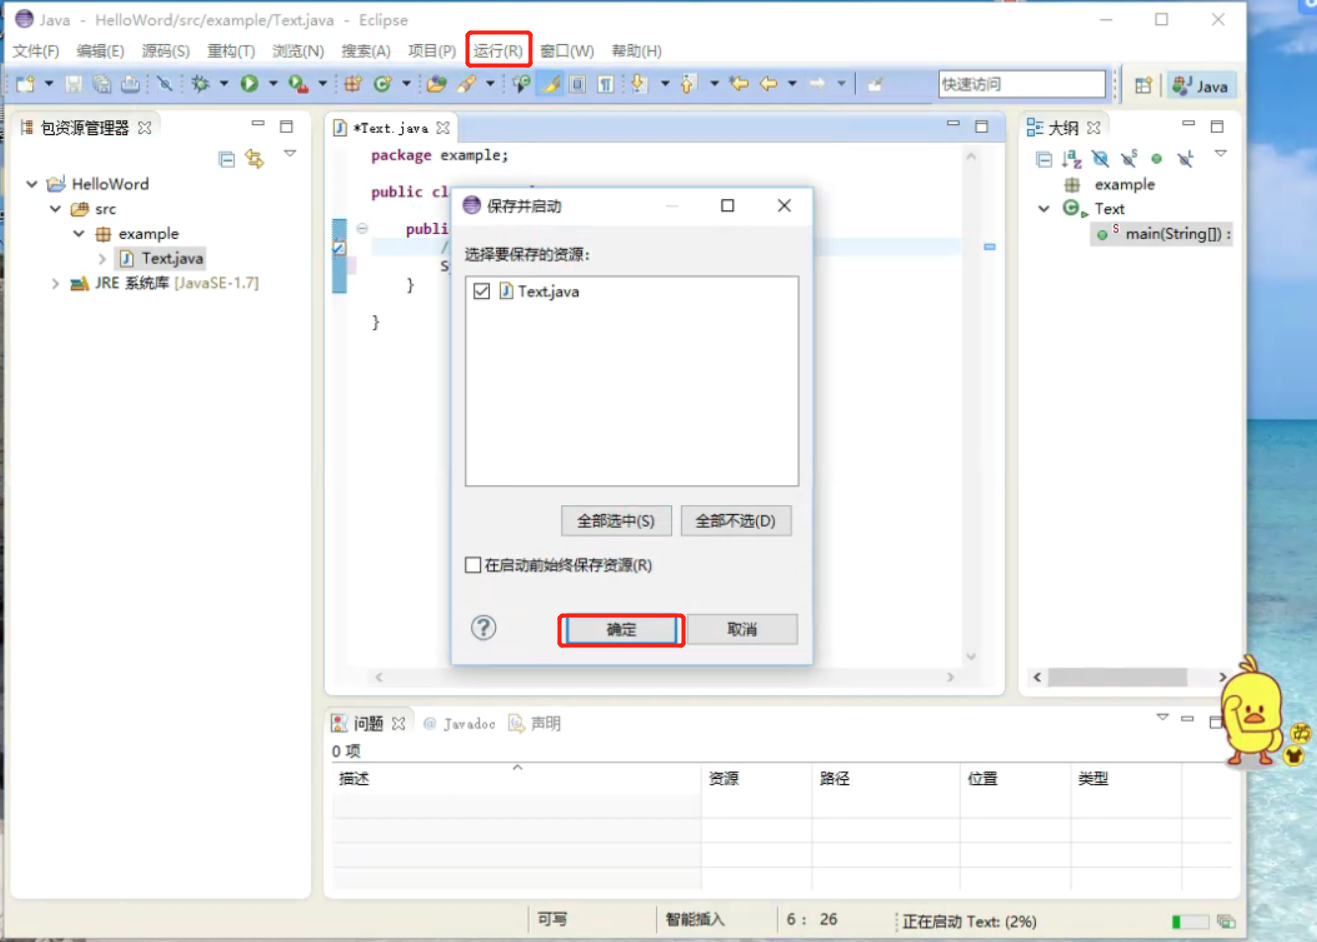Open the 运行(R) menu
Image resolution: width=1317 pixels, height=942 pixels.
(x=498, y=50)
